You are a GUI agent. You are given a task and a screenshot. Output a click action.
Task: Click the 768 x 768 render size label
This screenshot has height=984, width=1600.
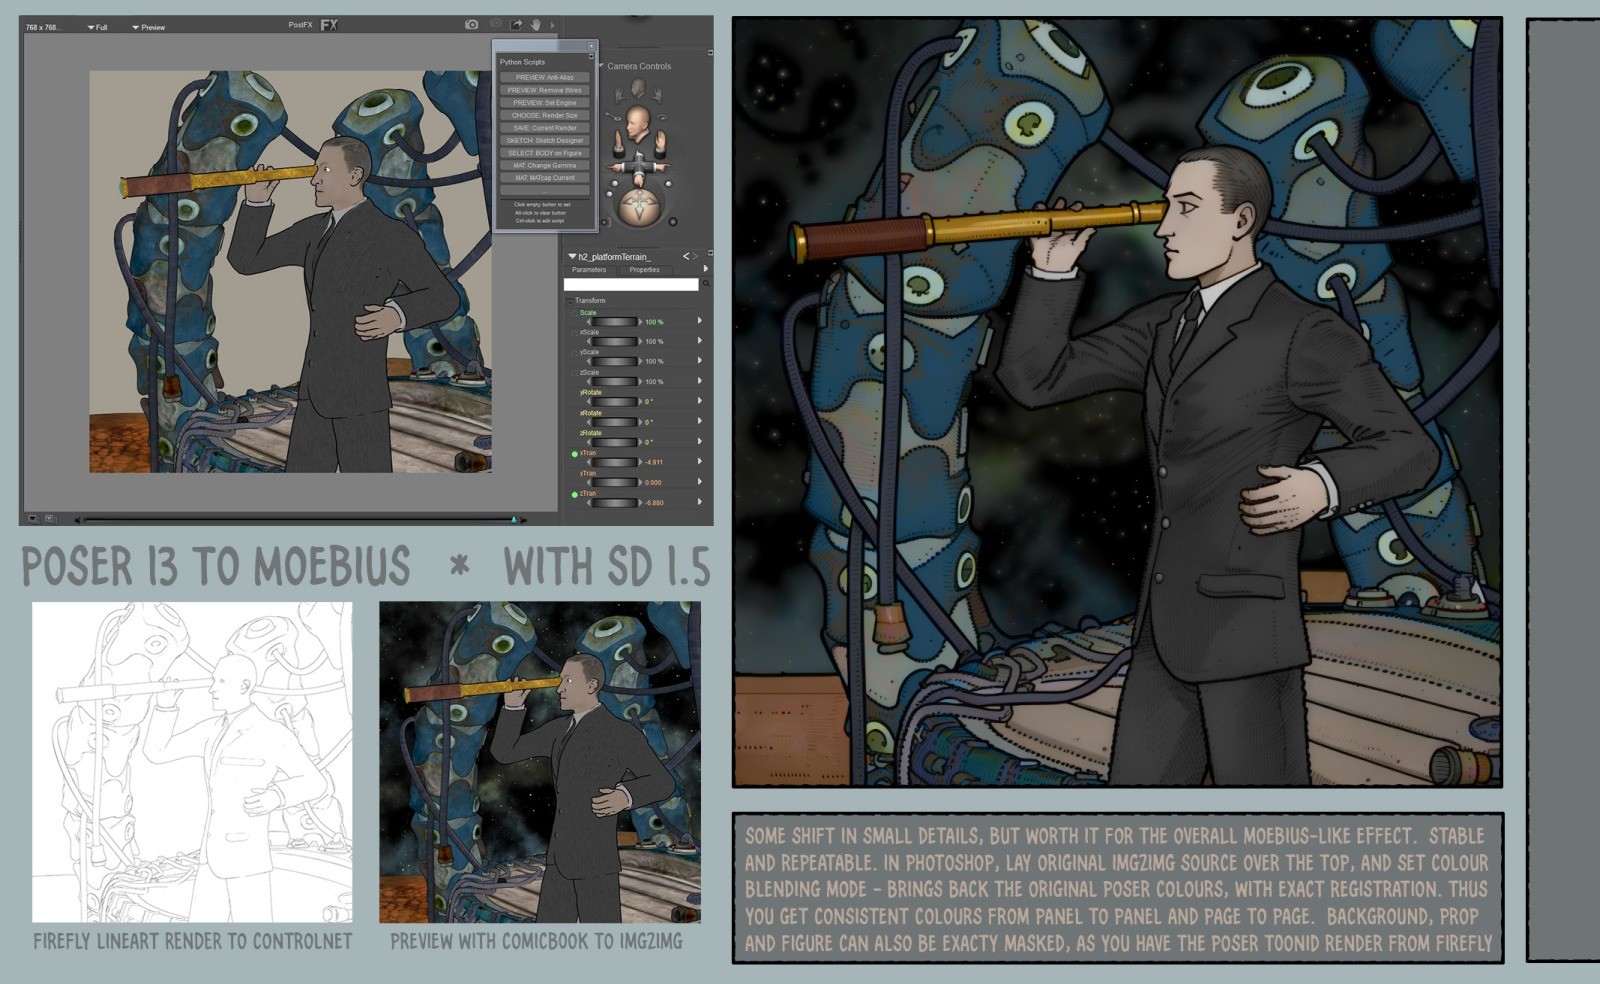(43, 27)
